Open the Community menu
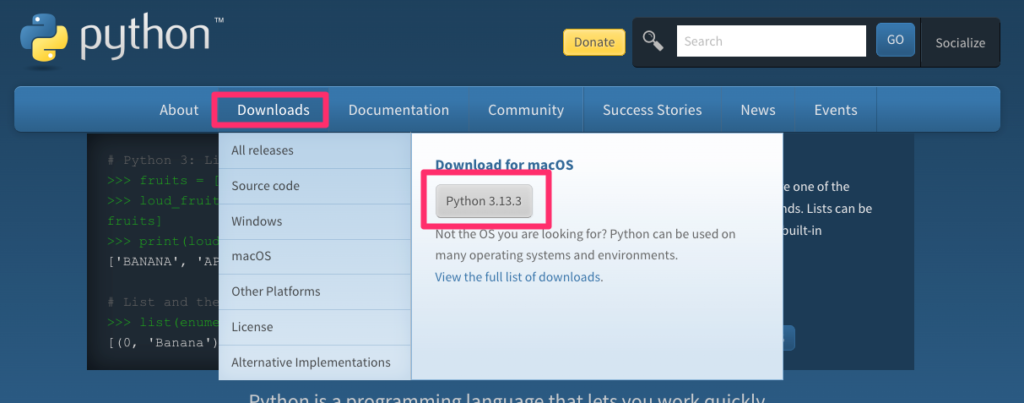Image resolution: width=1024 pixels, height=403 pixels. click(x=526, y=110)
